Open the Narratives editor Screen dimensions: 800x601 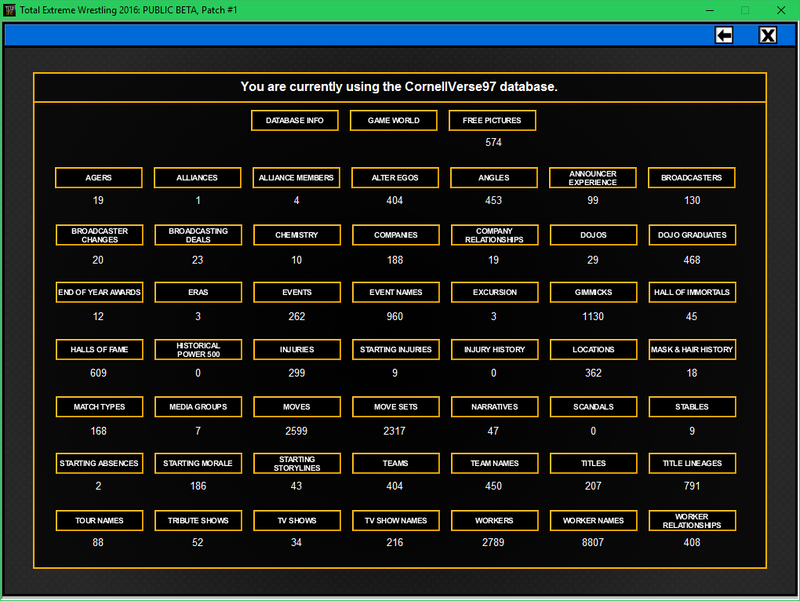point(495,407)
